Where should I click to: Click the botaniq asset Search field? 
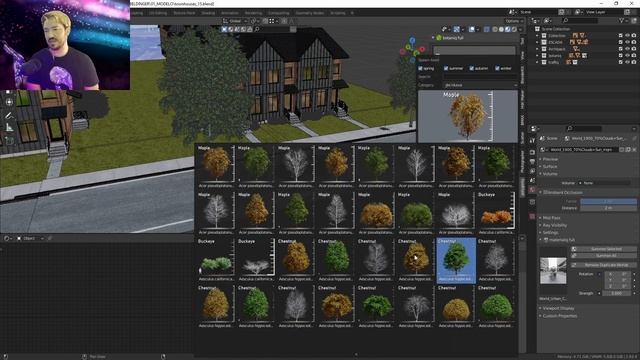click(x=480, y=76)
